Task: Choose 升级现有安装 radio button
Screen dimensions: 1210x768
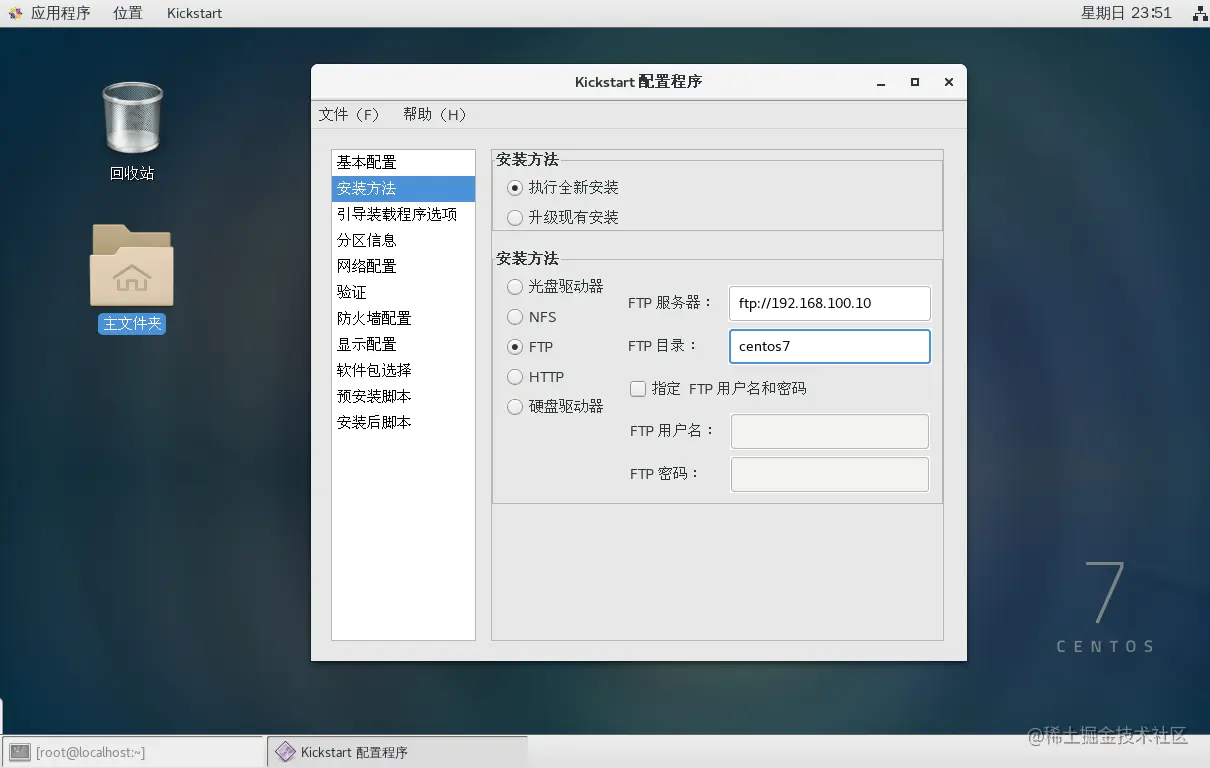Action: [x=515, y=217]
